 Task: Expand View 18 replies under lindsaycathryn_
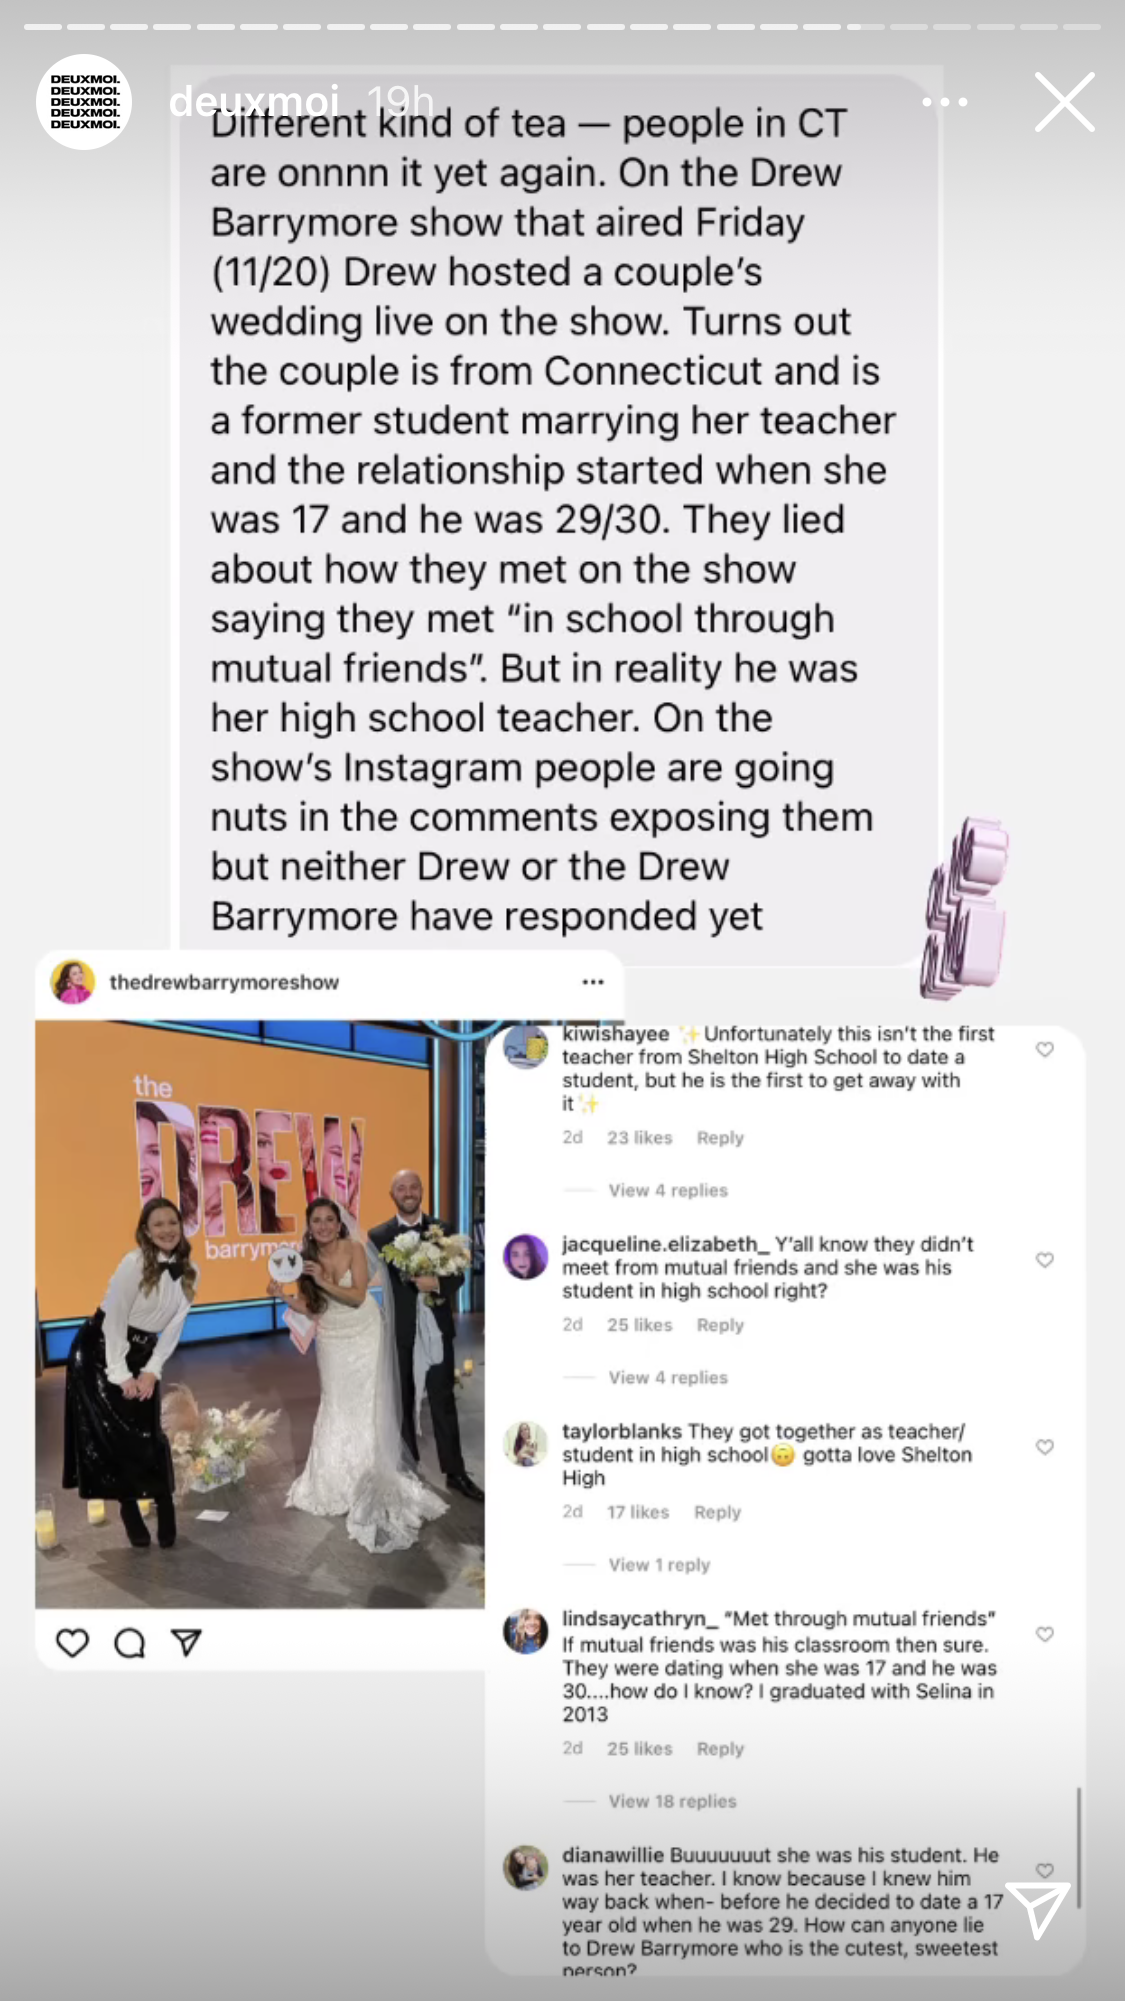(672, 1801)
